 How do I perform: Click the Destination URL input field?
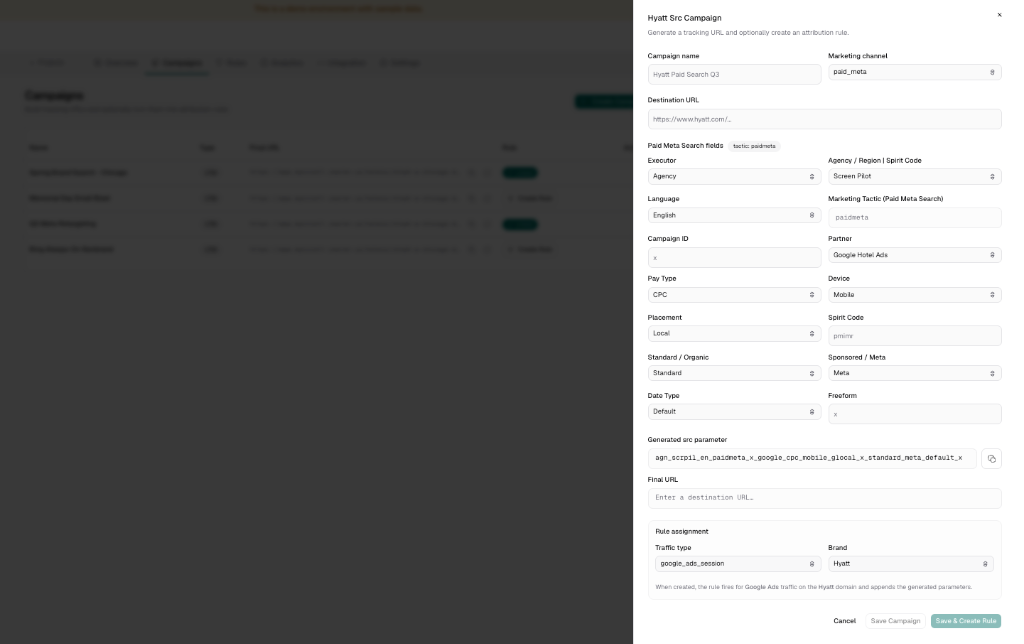click(x=824, y=119)
